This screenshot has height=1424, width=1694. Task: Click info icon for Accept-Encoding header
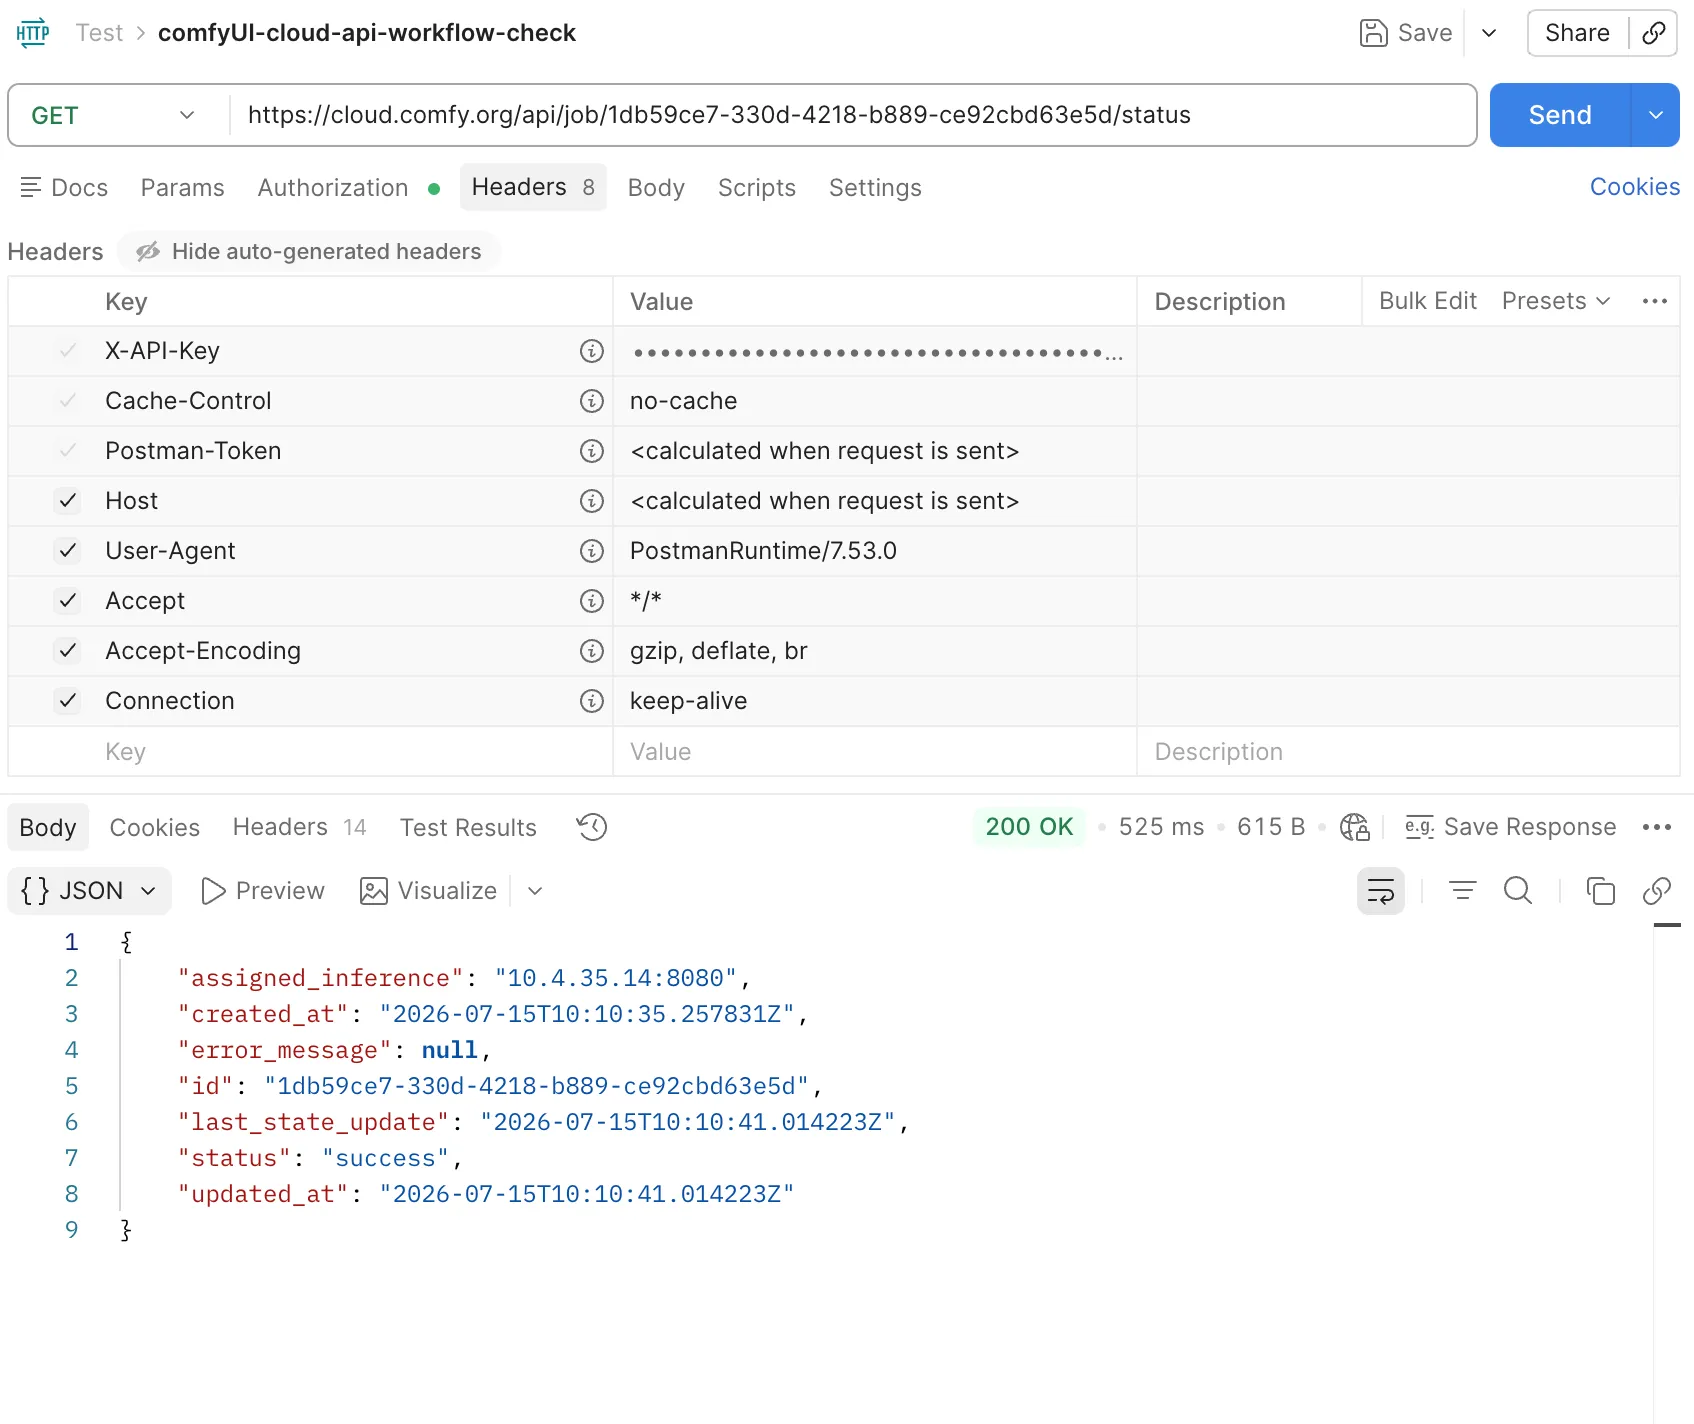pyautogui.click(x=592, y=651)
